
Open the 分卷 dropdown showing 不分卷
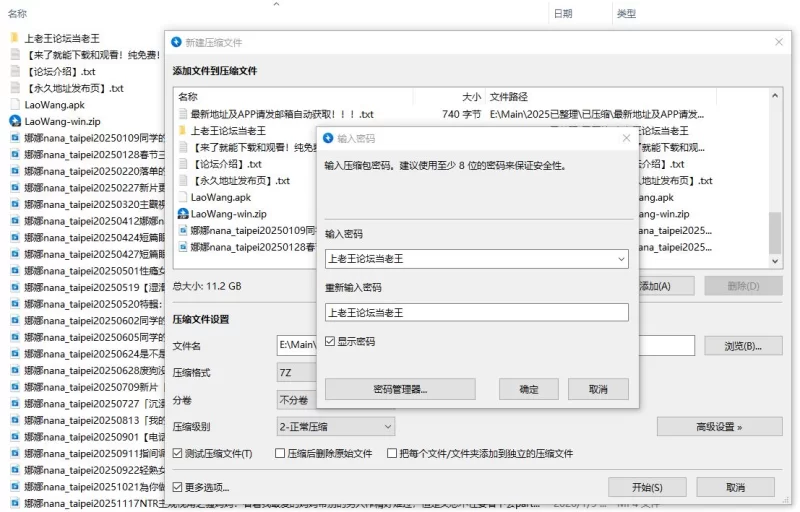(297, 400)
